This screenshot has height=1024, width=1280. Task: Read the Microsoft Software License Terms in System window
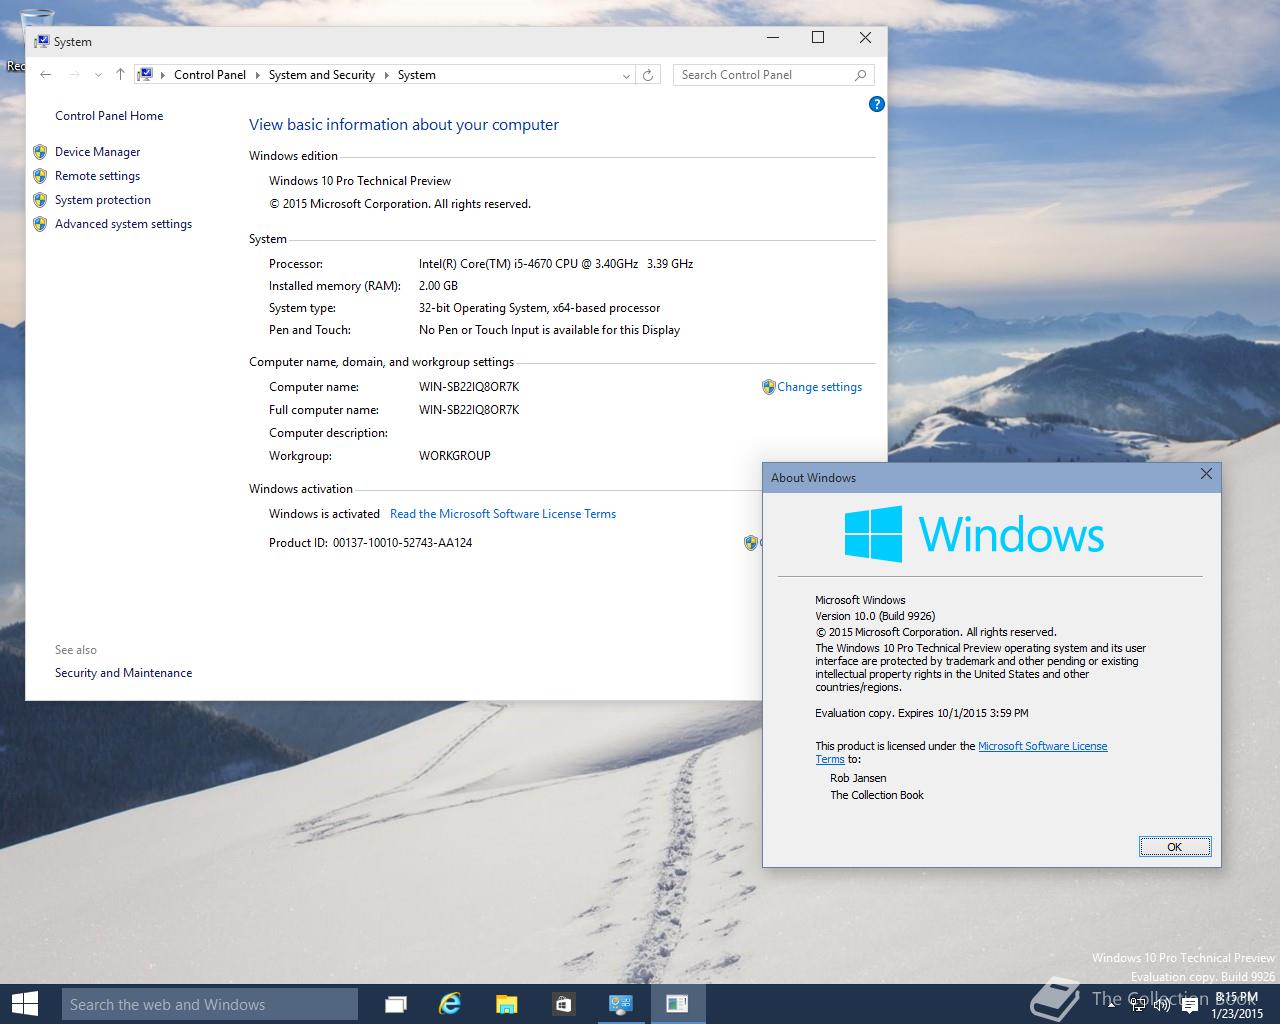click(503, 514)
